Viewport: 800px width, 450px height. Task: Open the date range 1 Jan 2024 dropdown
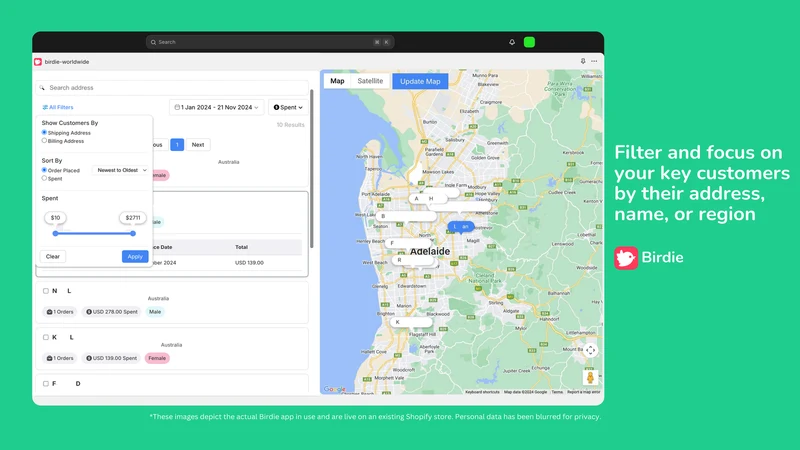tap(216, 107)
